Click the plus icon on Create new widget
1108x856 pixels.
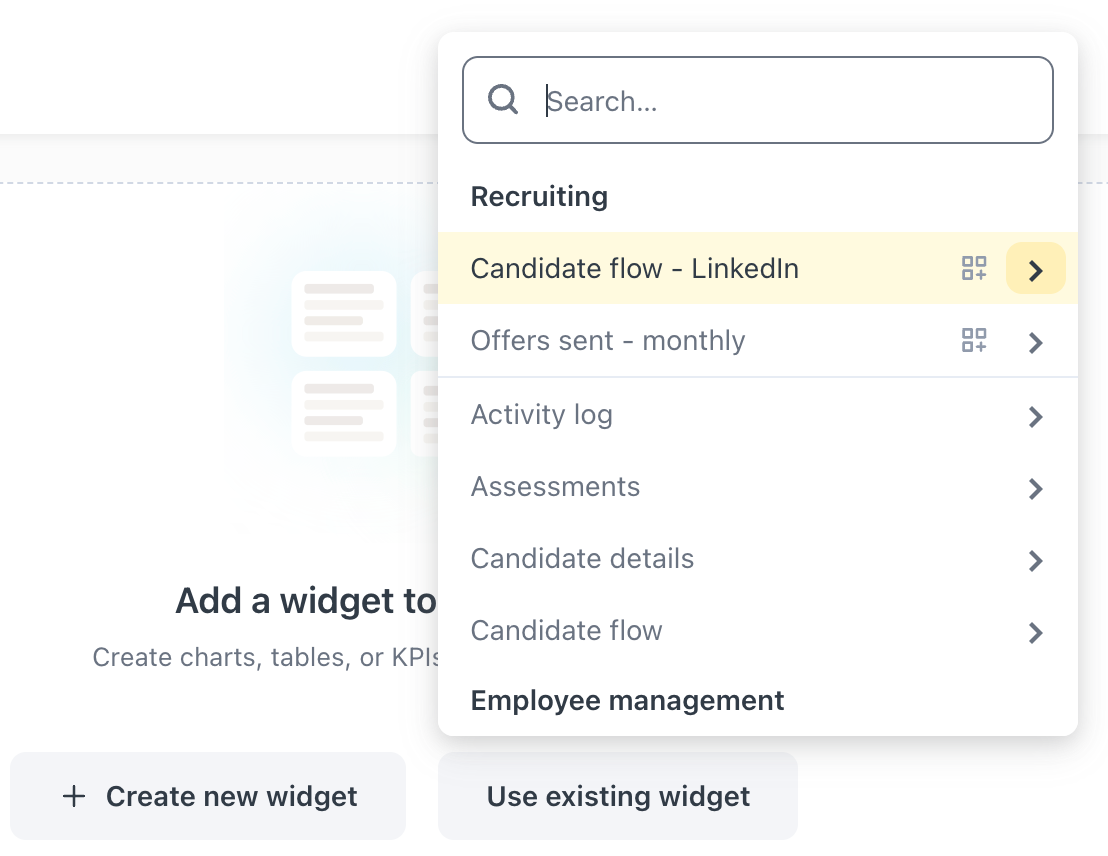74,796
